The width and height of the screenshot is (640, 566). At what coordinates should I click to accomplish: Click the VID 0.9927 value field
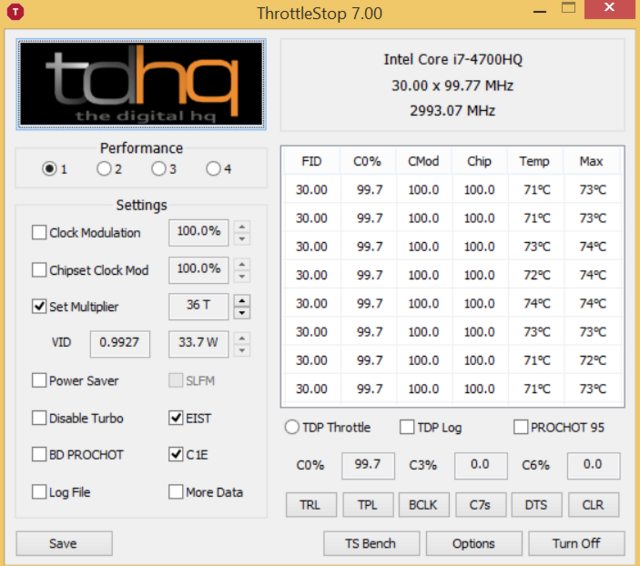coord(120,344)
